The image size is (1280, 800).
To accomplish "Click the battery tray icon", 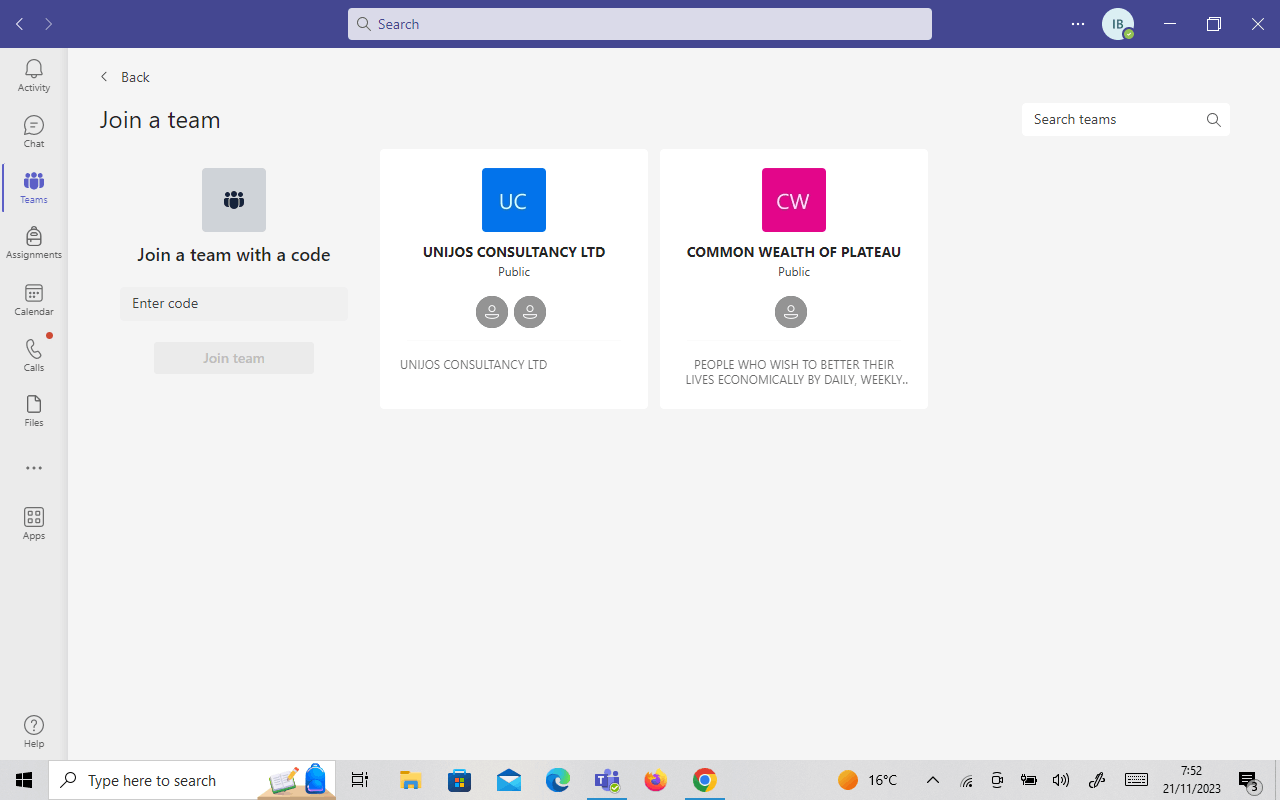I will coord(1029,780).
